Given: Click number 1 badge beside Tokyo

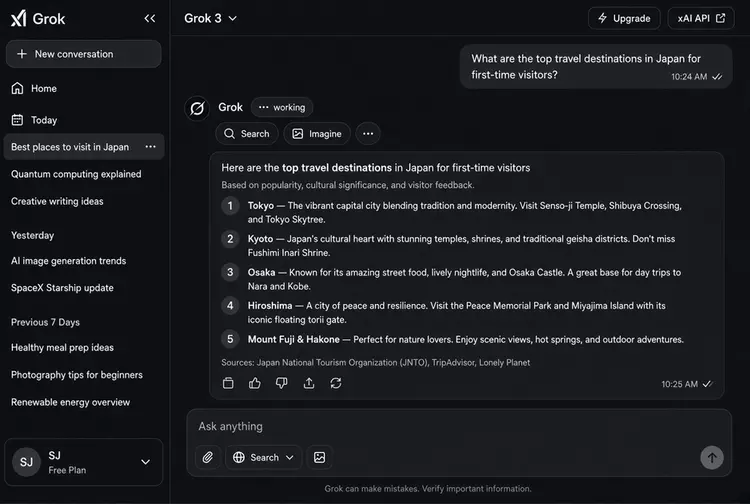Looking at the screenshot, I should click(x=230, y=206).
